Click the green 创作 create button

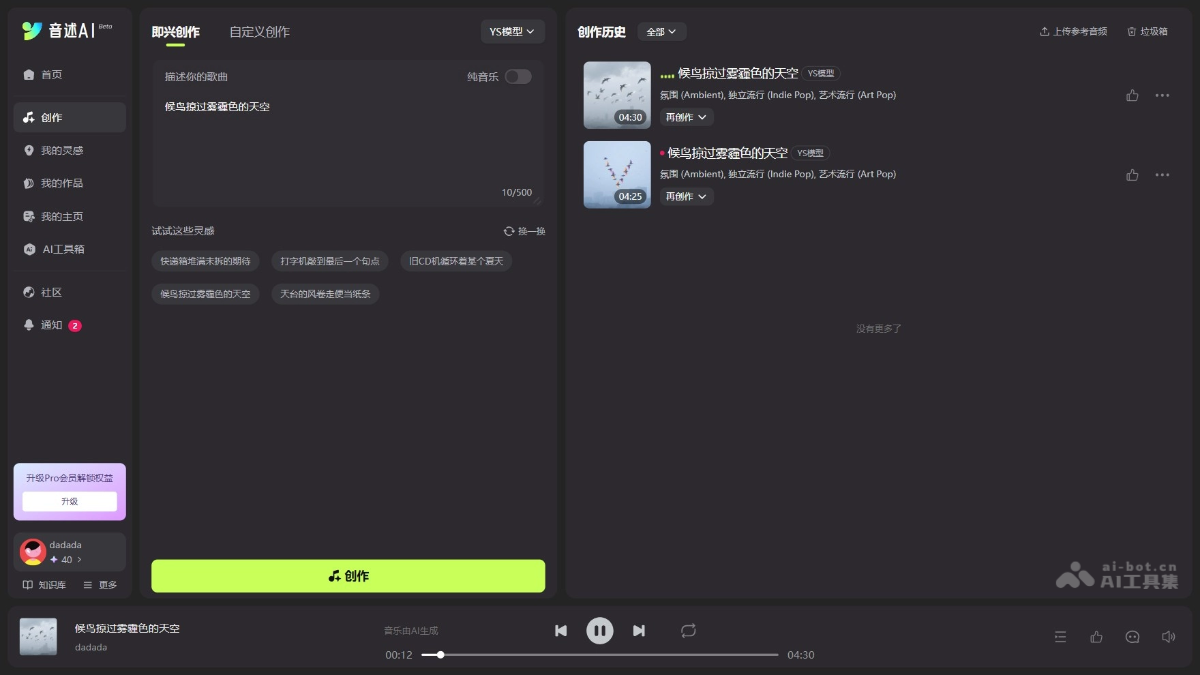click(348, 576)
